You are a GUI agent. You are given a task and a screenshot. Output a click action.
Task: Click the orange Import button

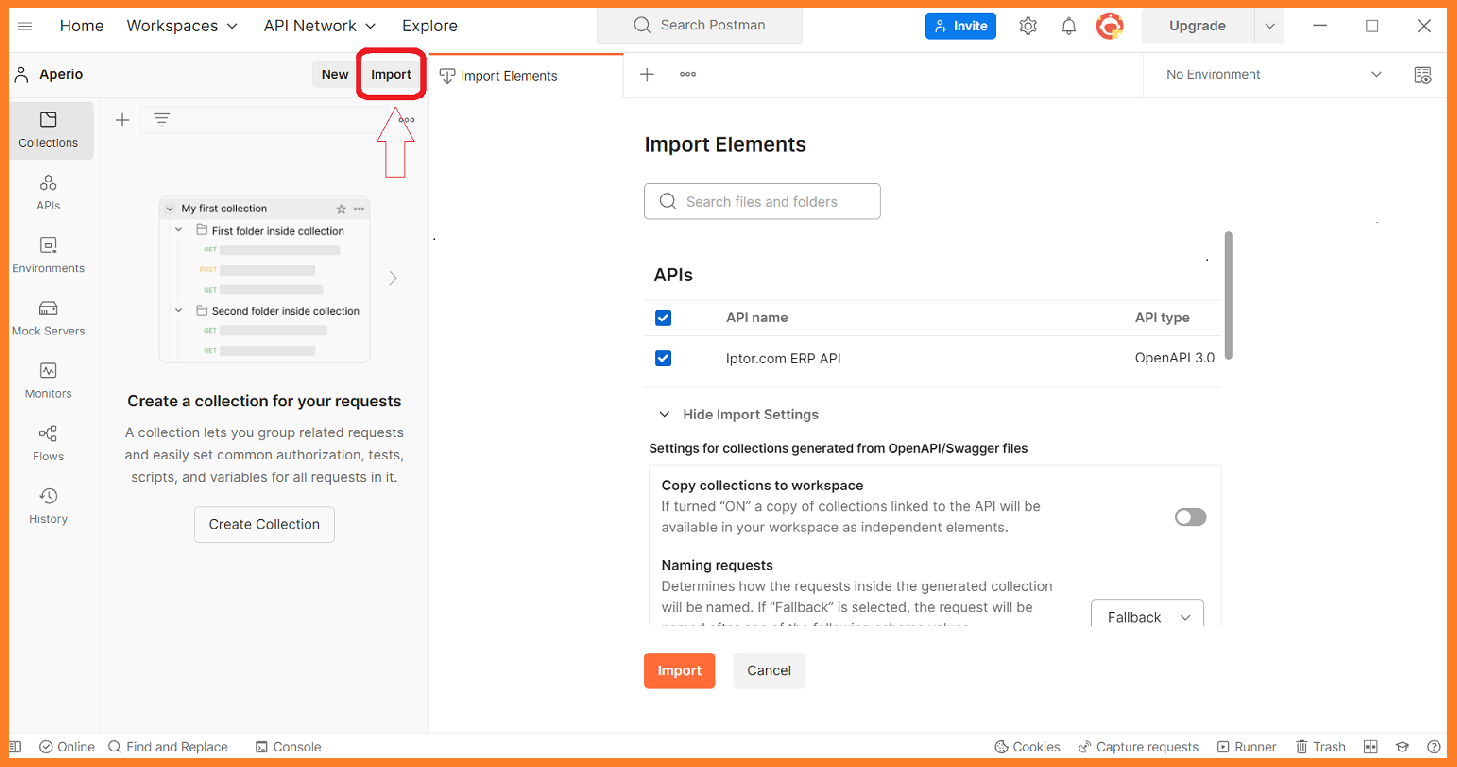[x=680, y=671]
